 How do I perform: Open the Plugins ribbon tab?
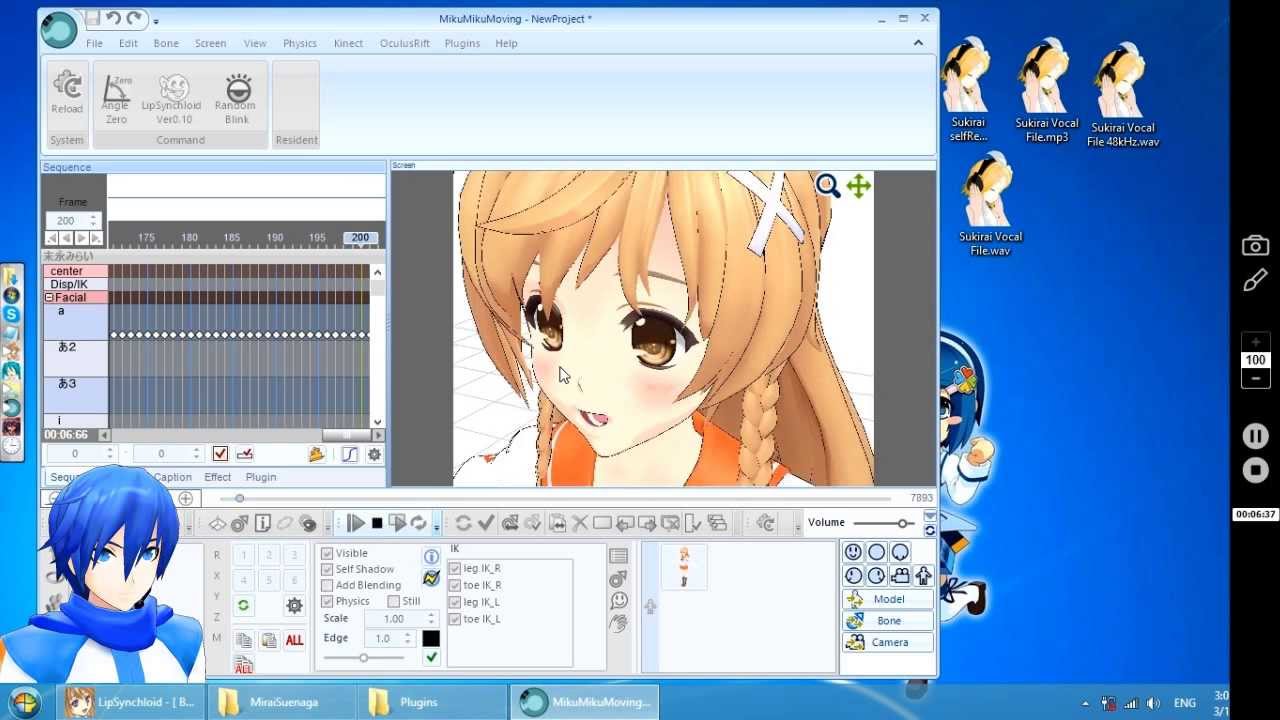pos(462,43)
